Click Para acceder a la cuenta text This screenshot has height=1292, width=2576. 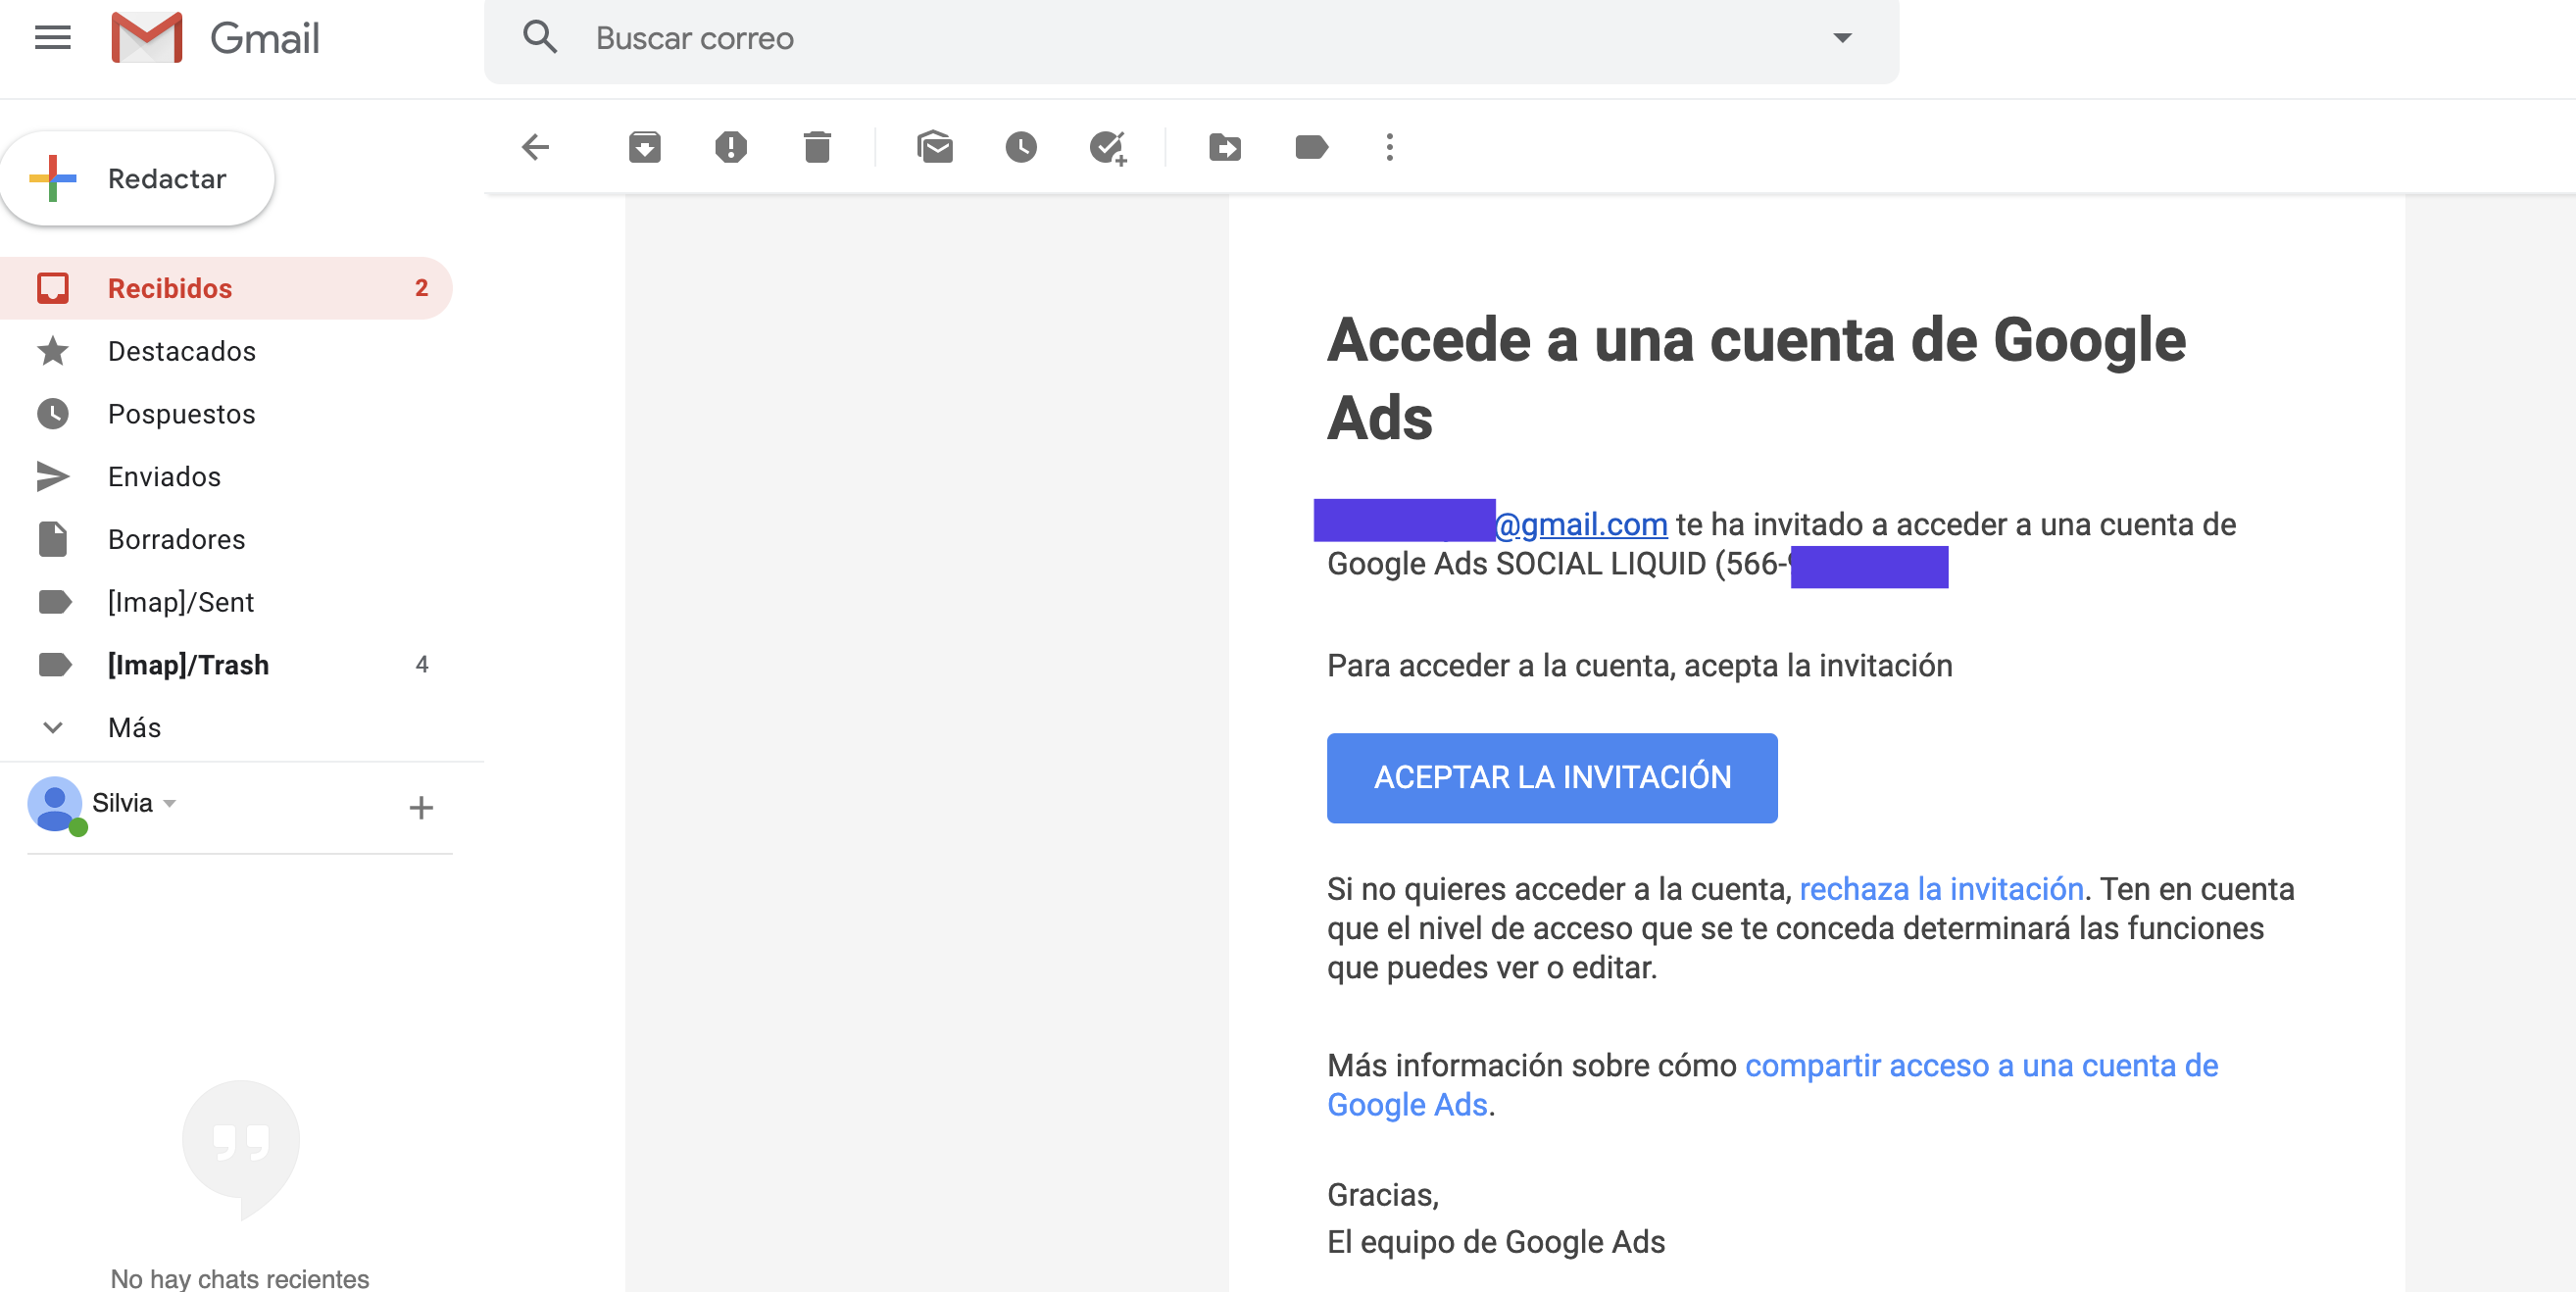point(1640,666)
